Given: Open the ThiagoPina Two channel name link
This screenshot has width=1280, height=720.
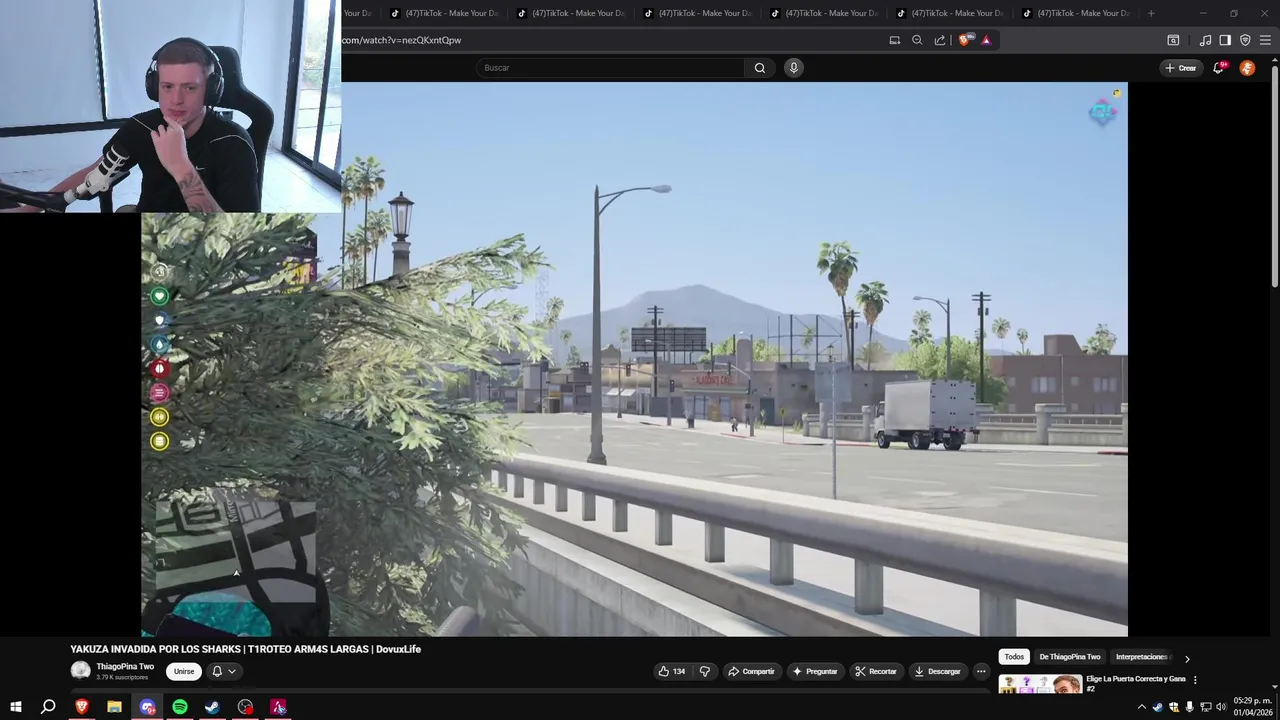Looking at the screenshot, I should pos(125,667).
